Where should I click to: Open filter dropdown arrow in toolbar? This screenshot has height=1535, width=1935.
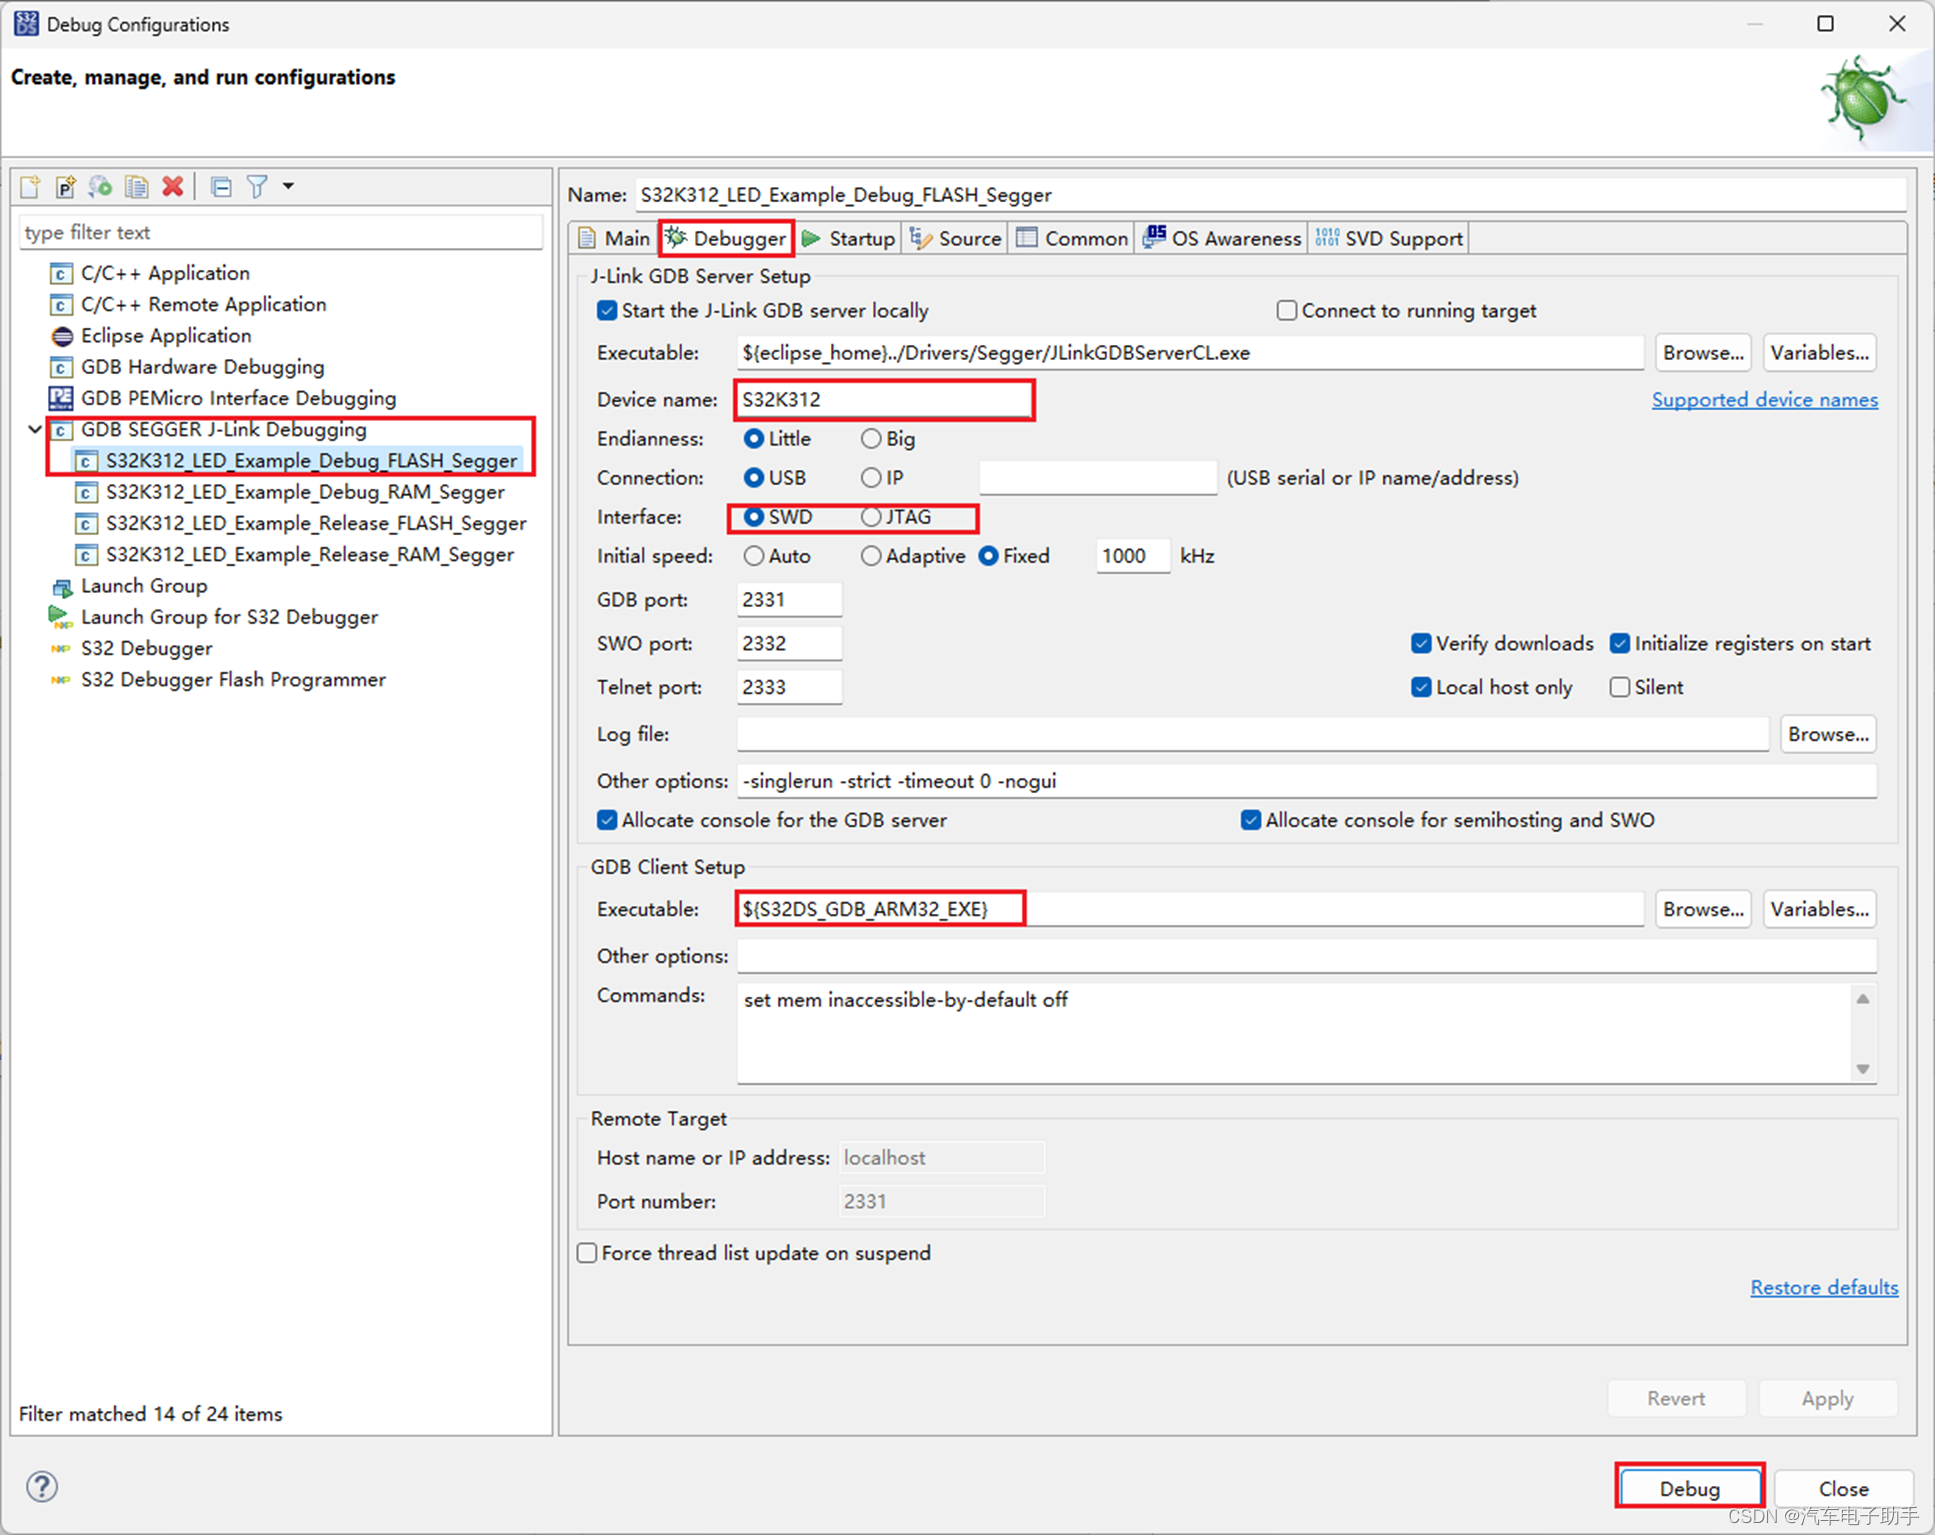click(x=288, y=187)
